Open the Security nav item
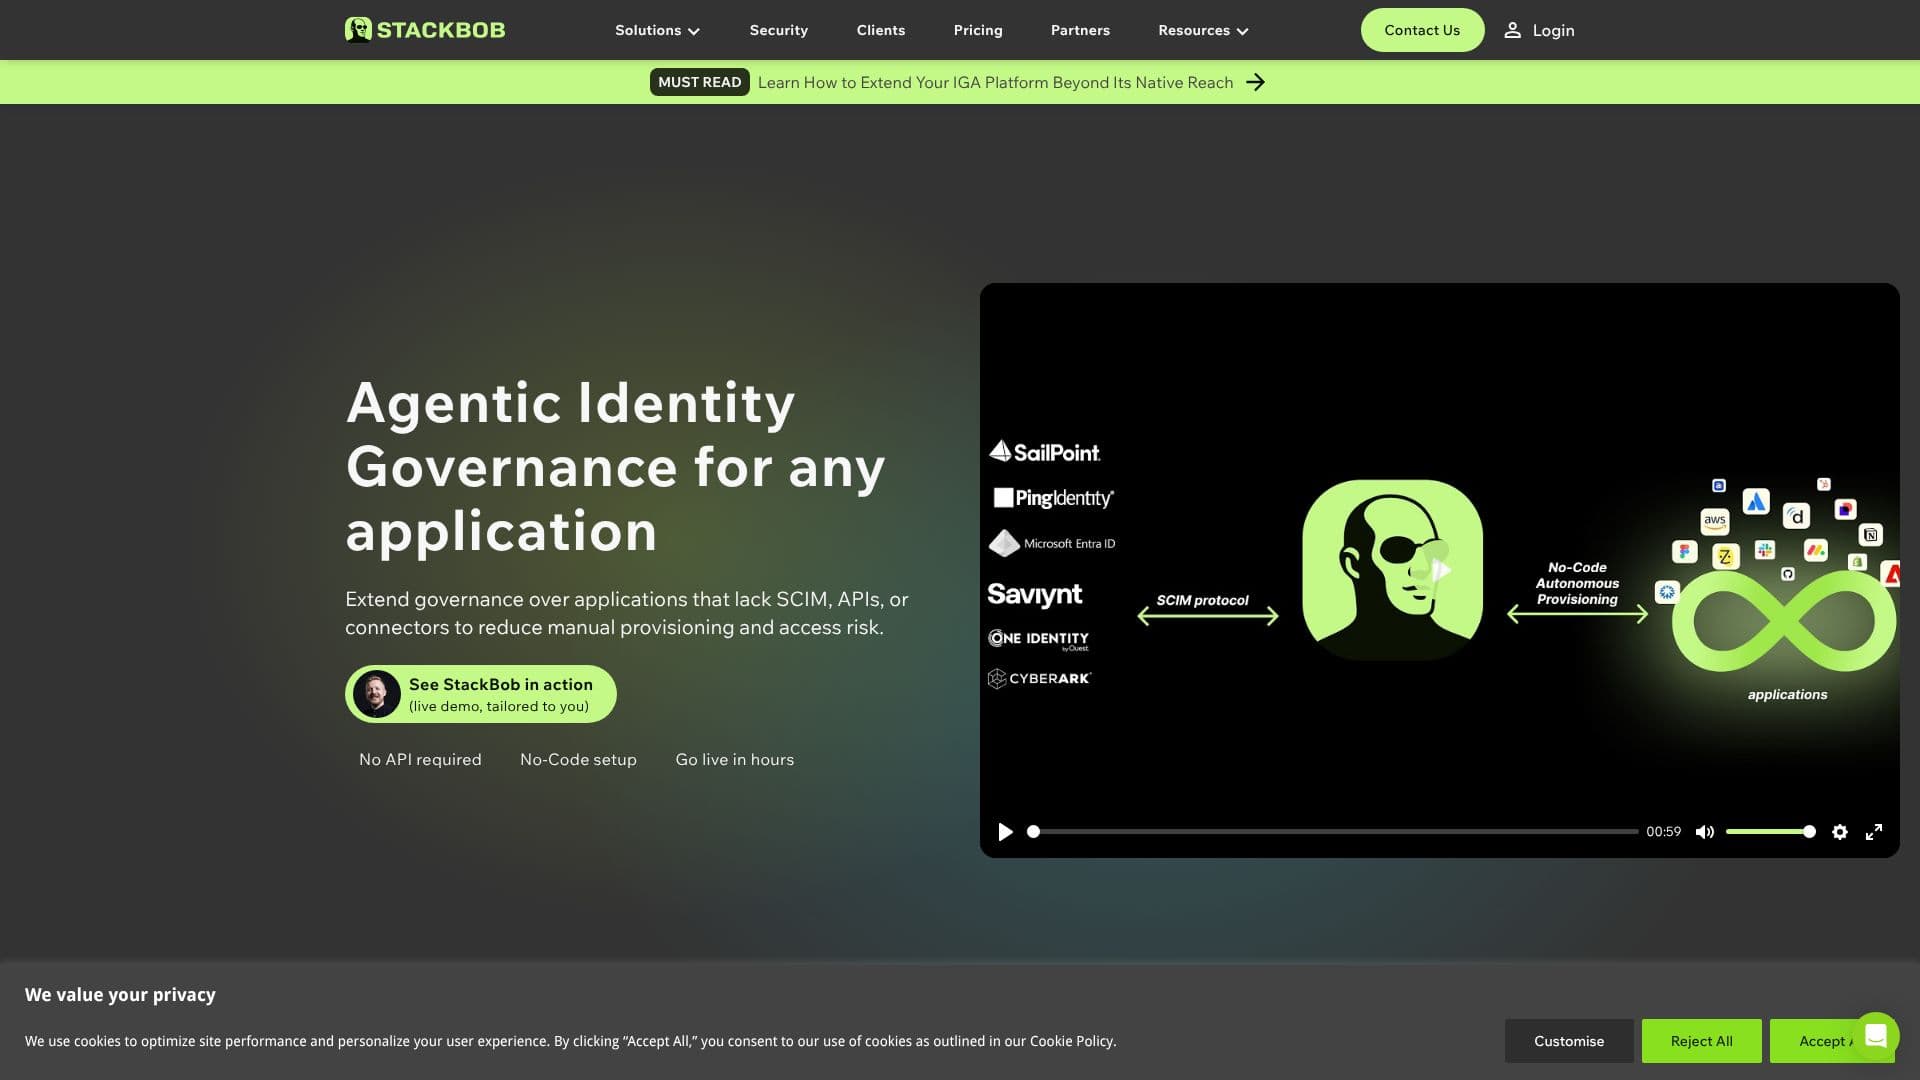The width and height of the screenshot is (1920, 1080). pos(778,30)
